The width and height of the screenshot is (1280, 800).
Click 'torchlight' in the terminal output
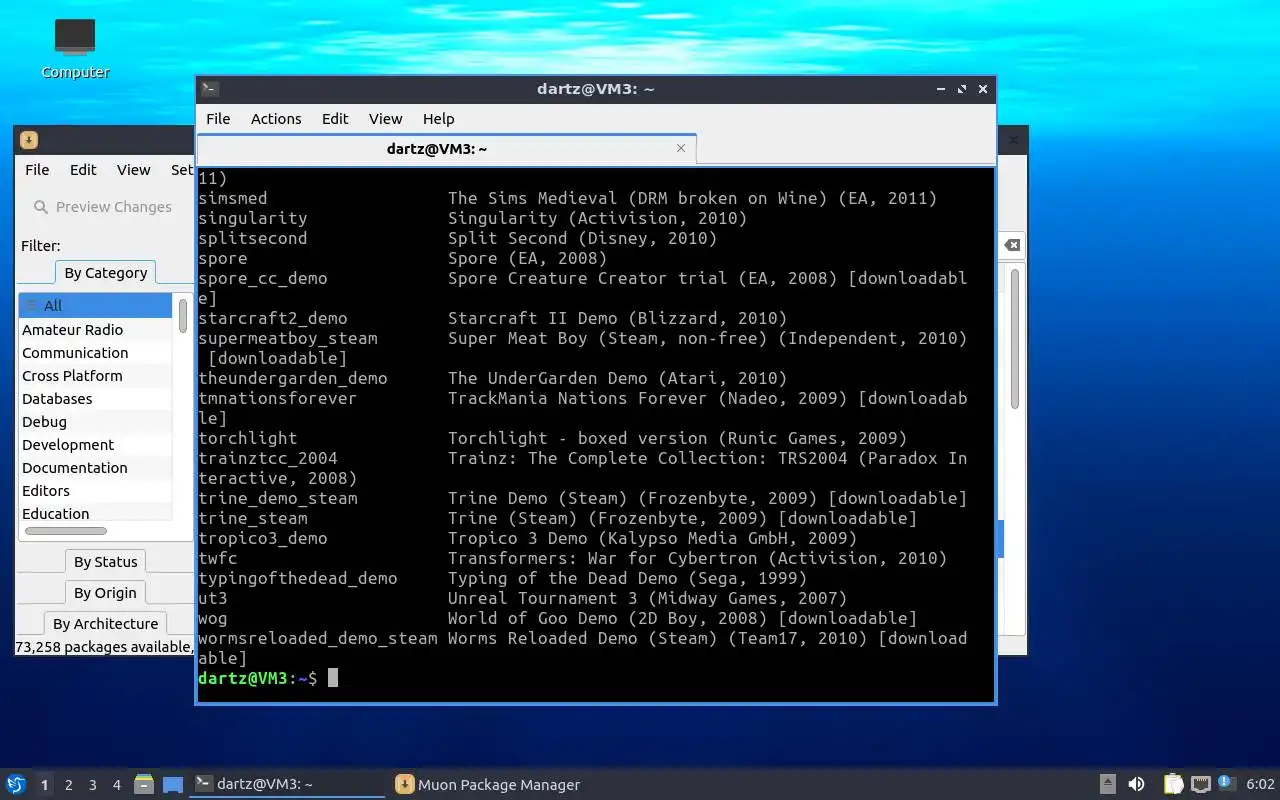248,438
